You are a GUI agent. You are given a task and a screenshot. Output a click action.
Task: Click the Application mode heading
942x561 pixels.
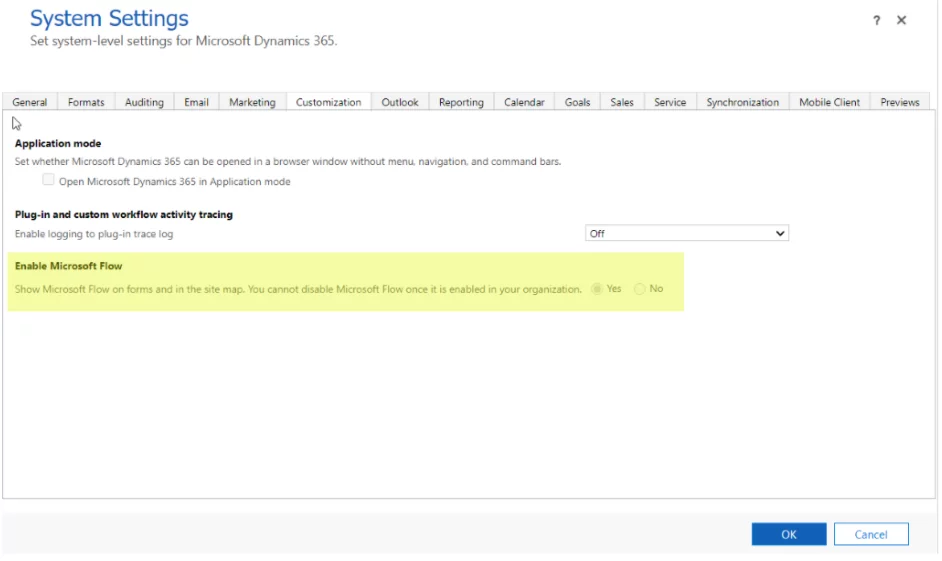click(x=58, y=144)
